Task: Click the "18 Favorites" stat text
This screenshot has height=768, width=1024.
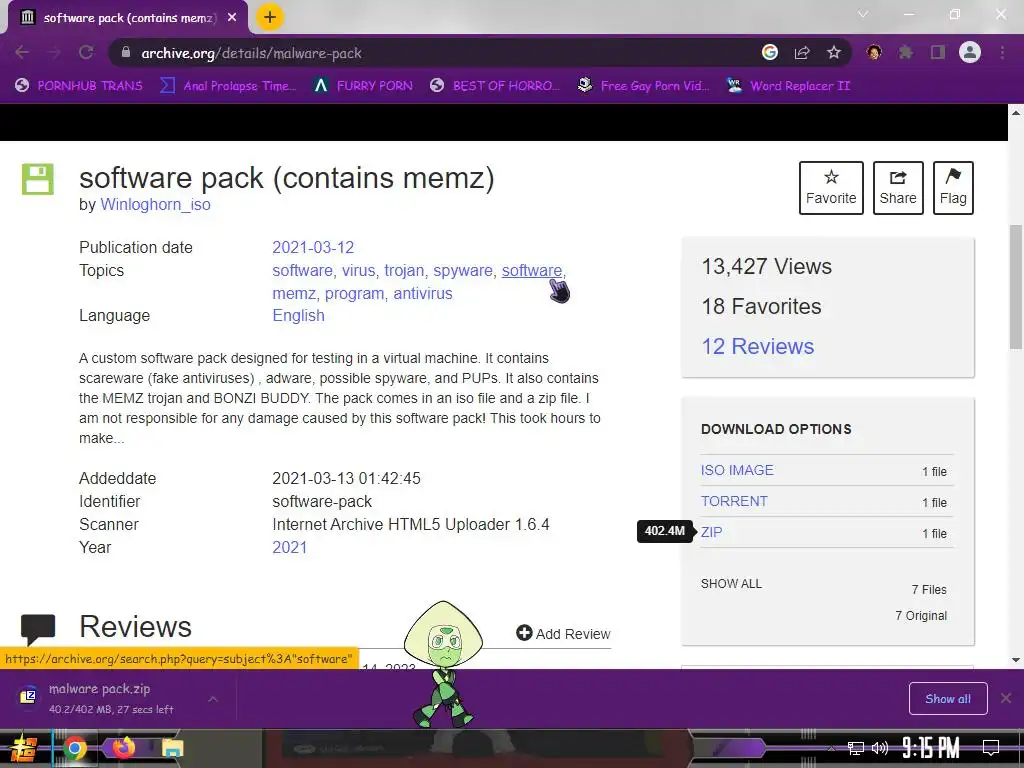Action: 761,306
